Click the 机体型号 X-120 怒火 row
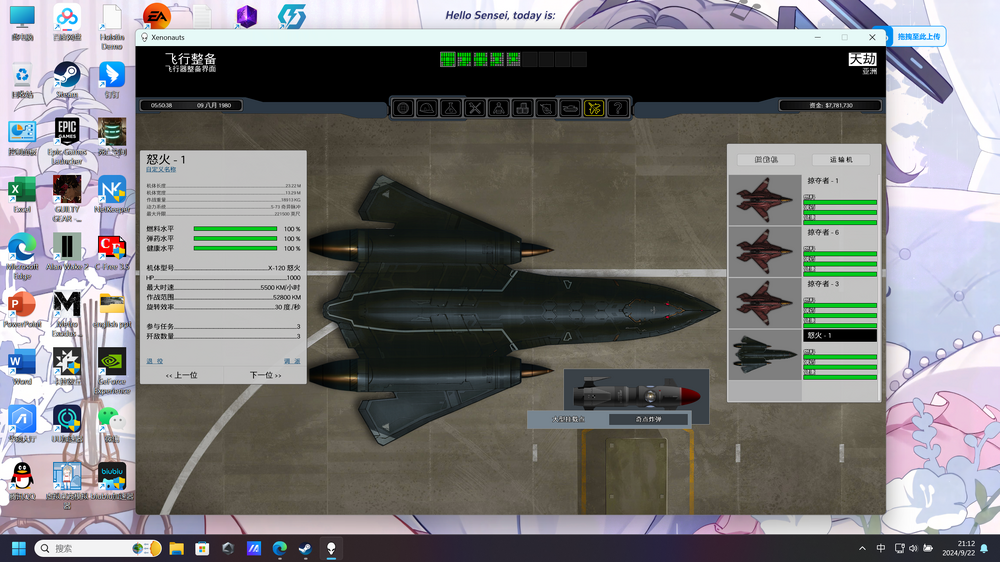Screen dimensions: 1000x562 point(223,268)
